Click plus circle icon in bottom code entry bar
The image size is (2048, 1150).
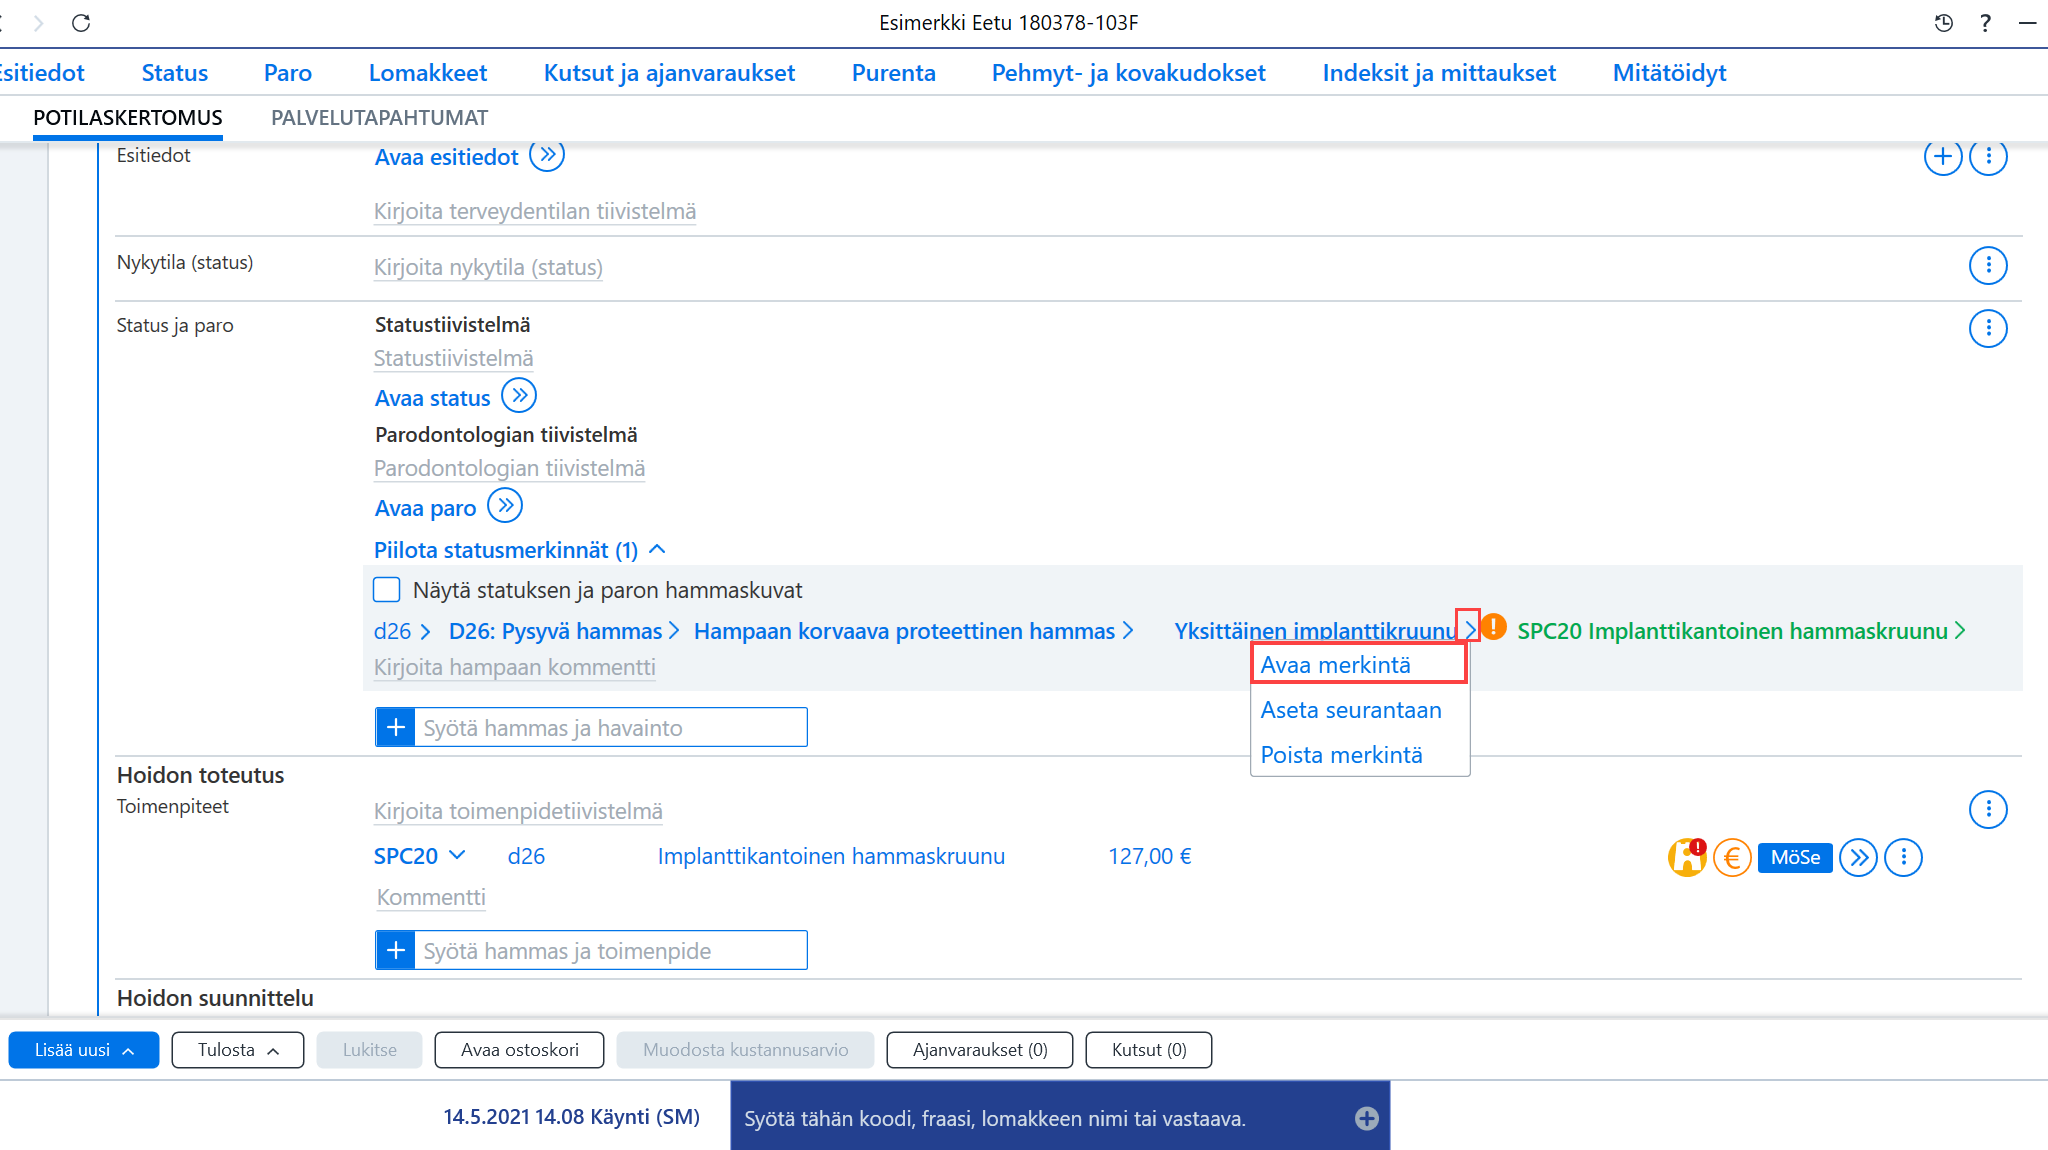click(x=1366, y=1118)
